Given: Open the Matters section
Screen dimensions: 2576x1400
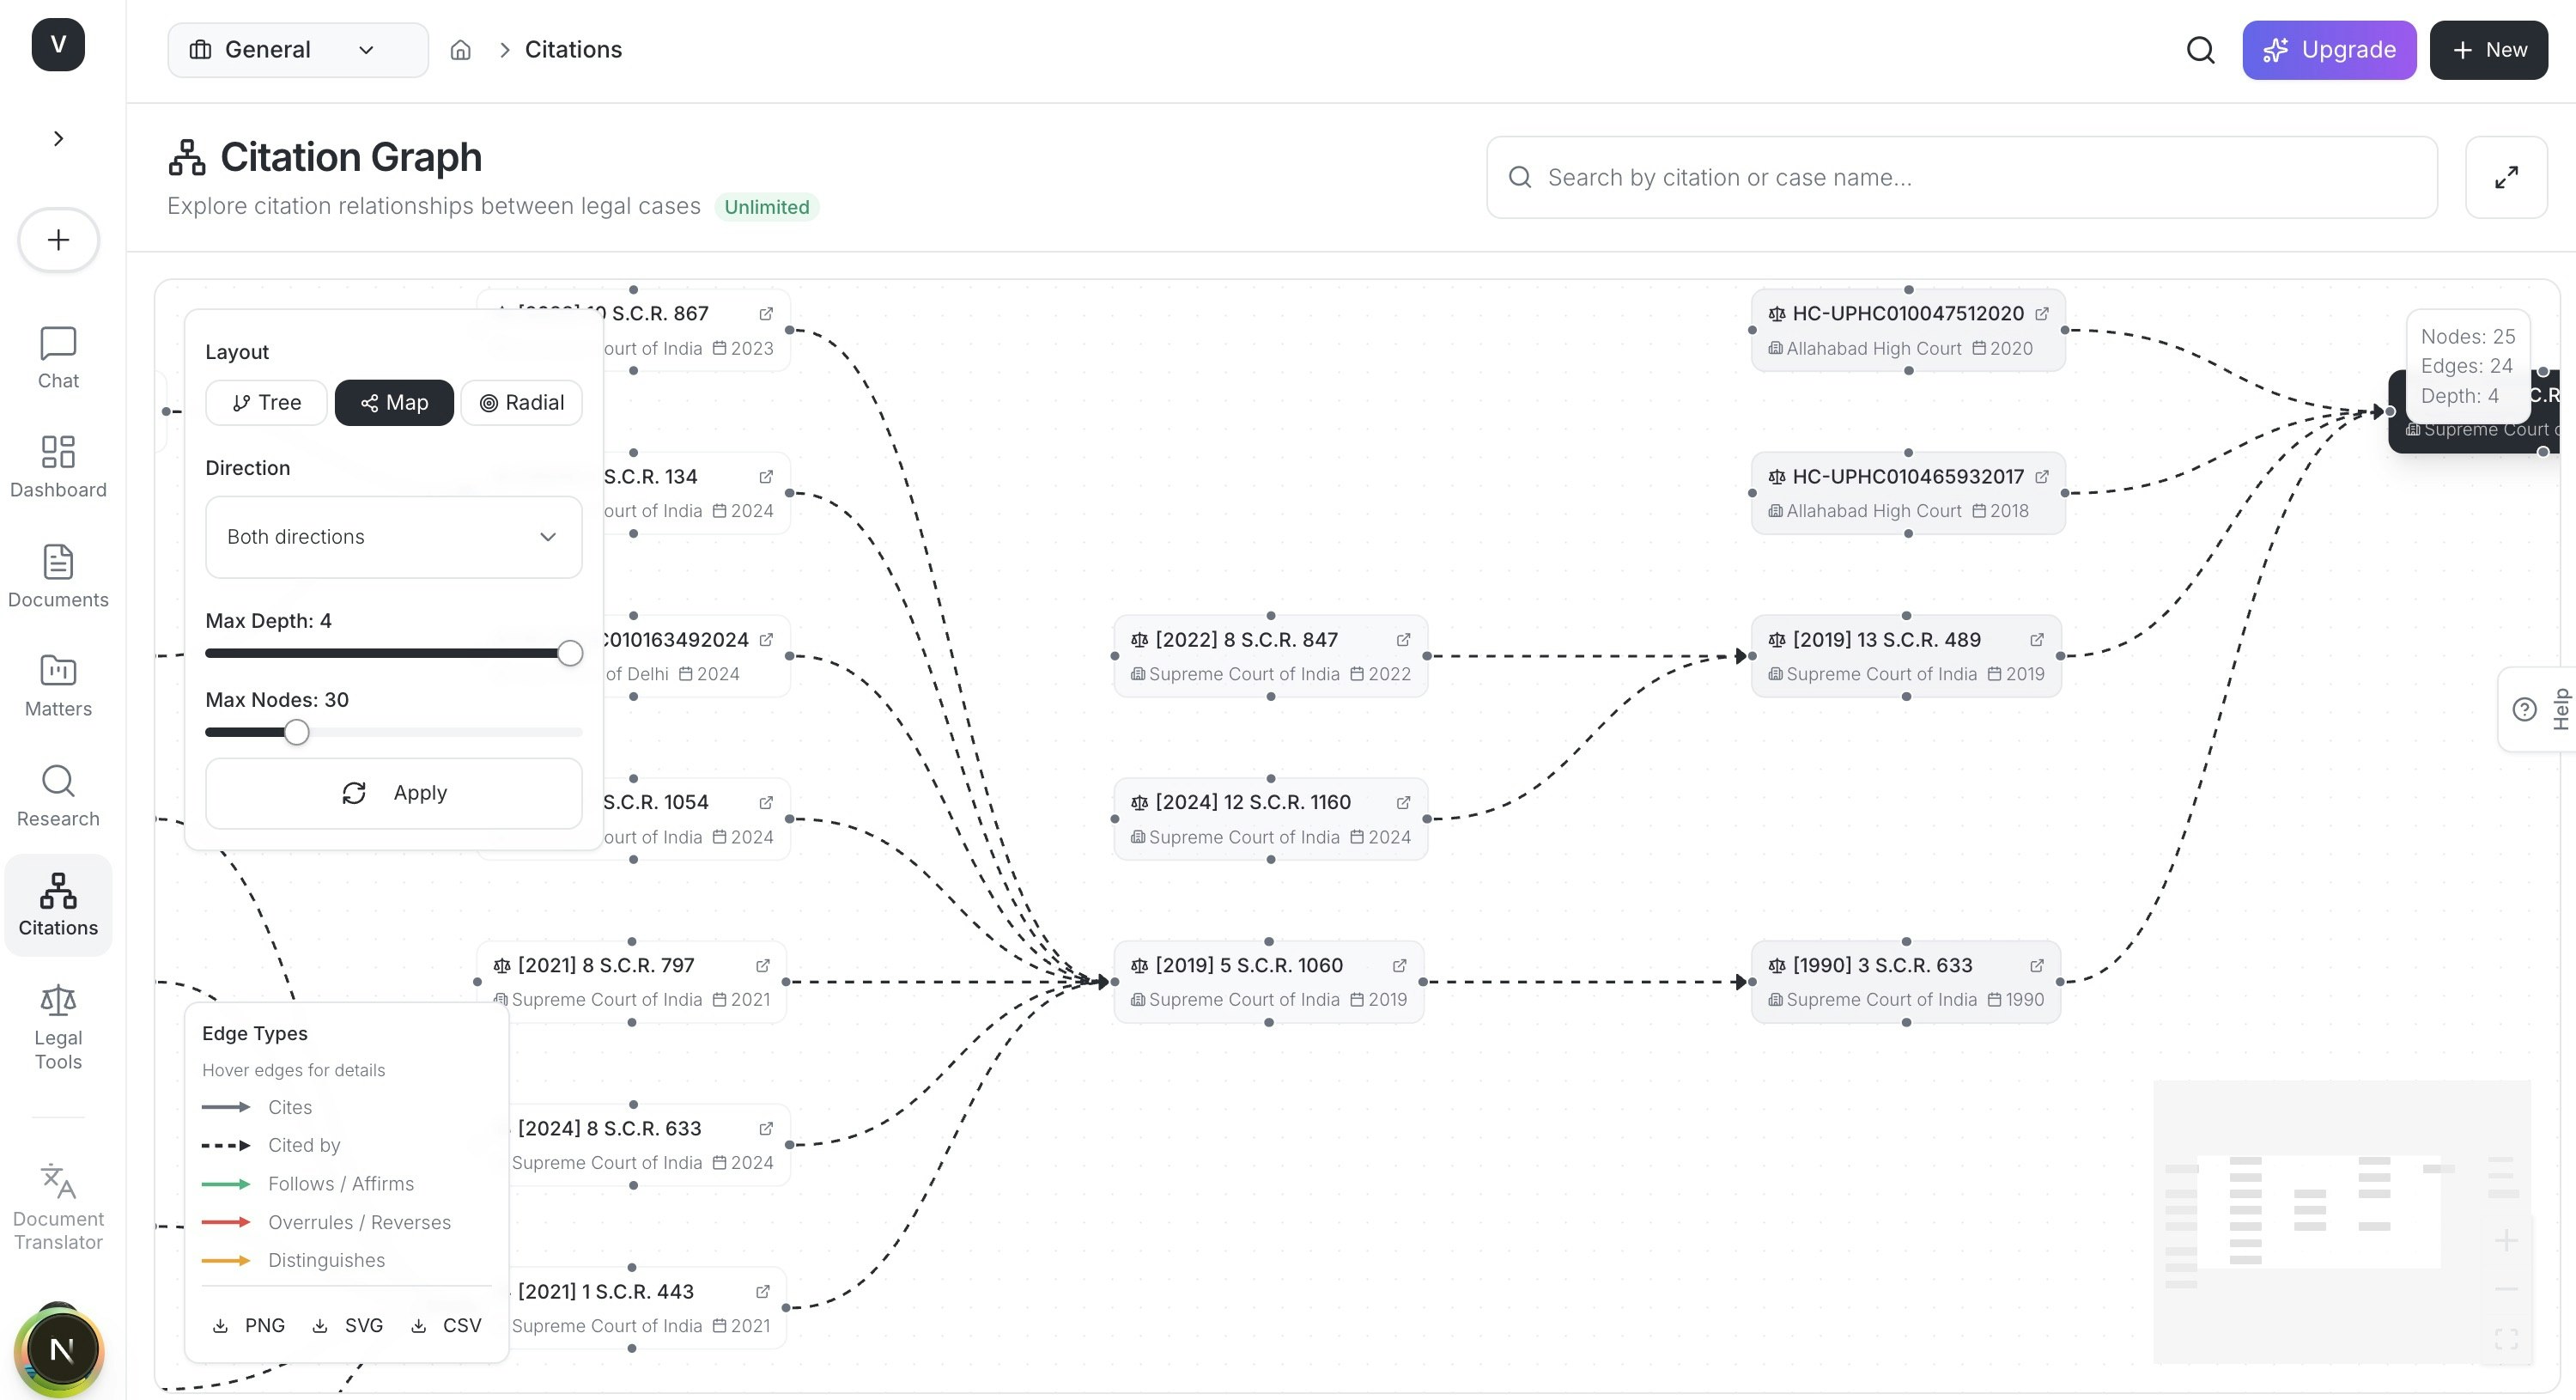Looking at the screenshot, I should click(57, 686).
